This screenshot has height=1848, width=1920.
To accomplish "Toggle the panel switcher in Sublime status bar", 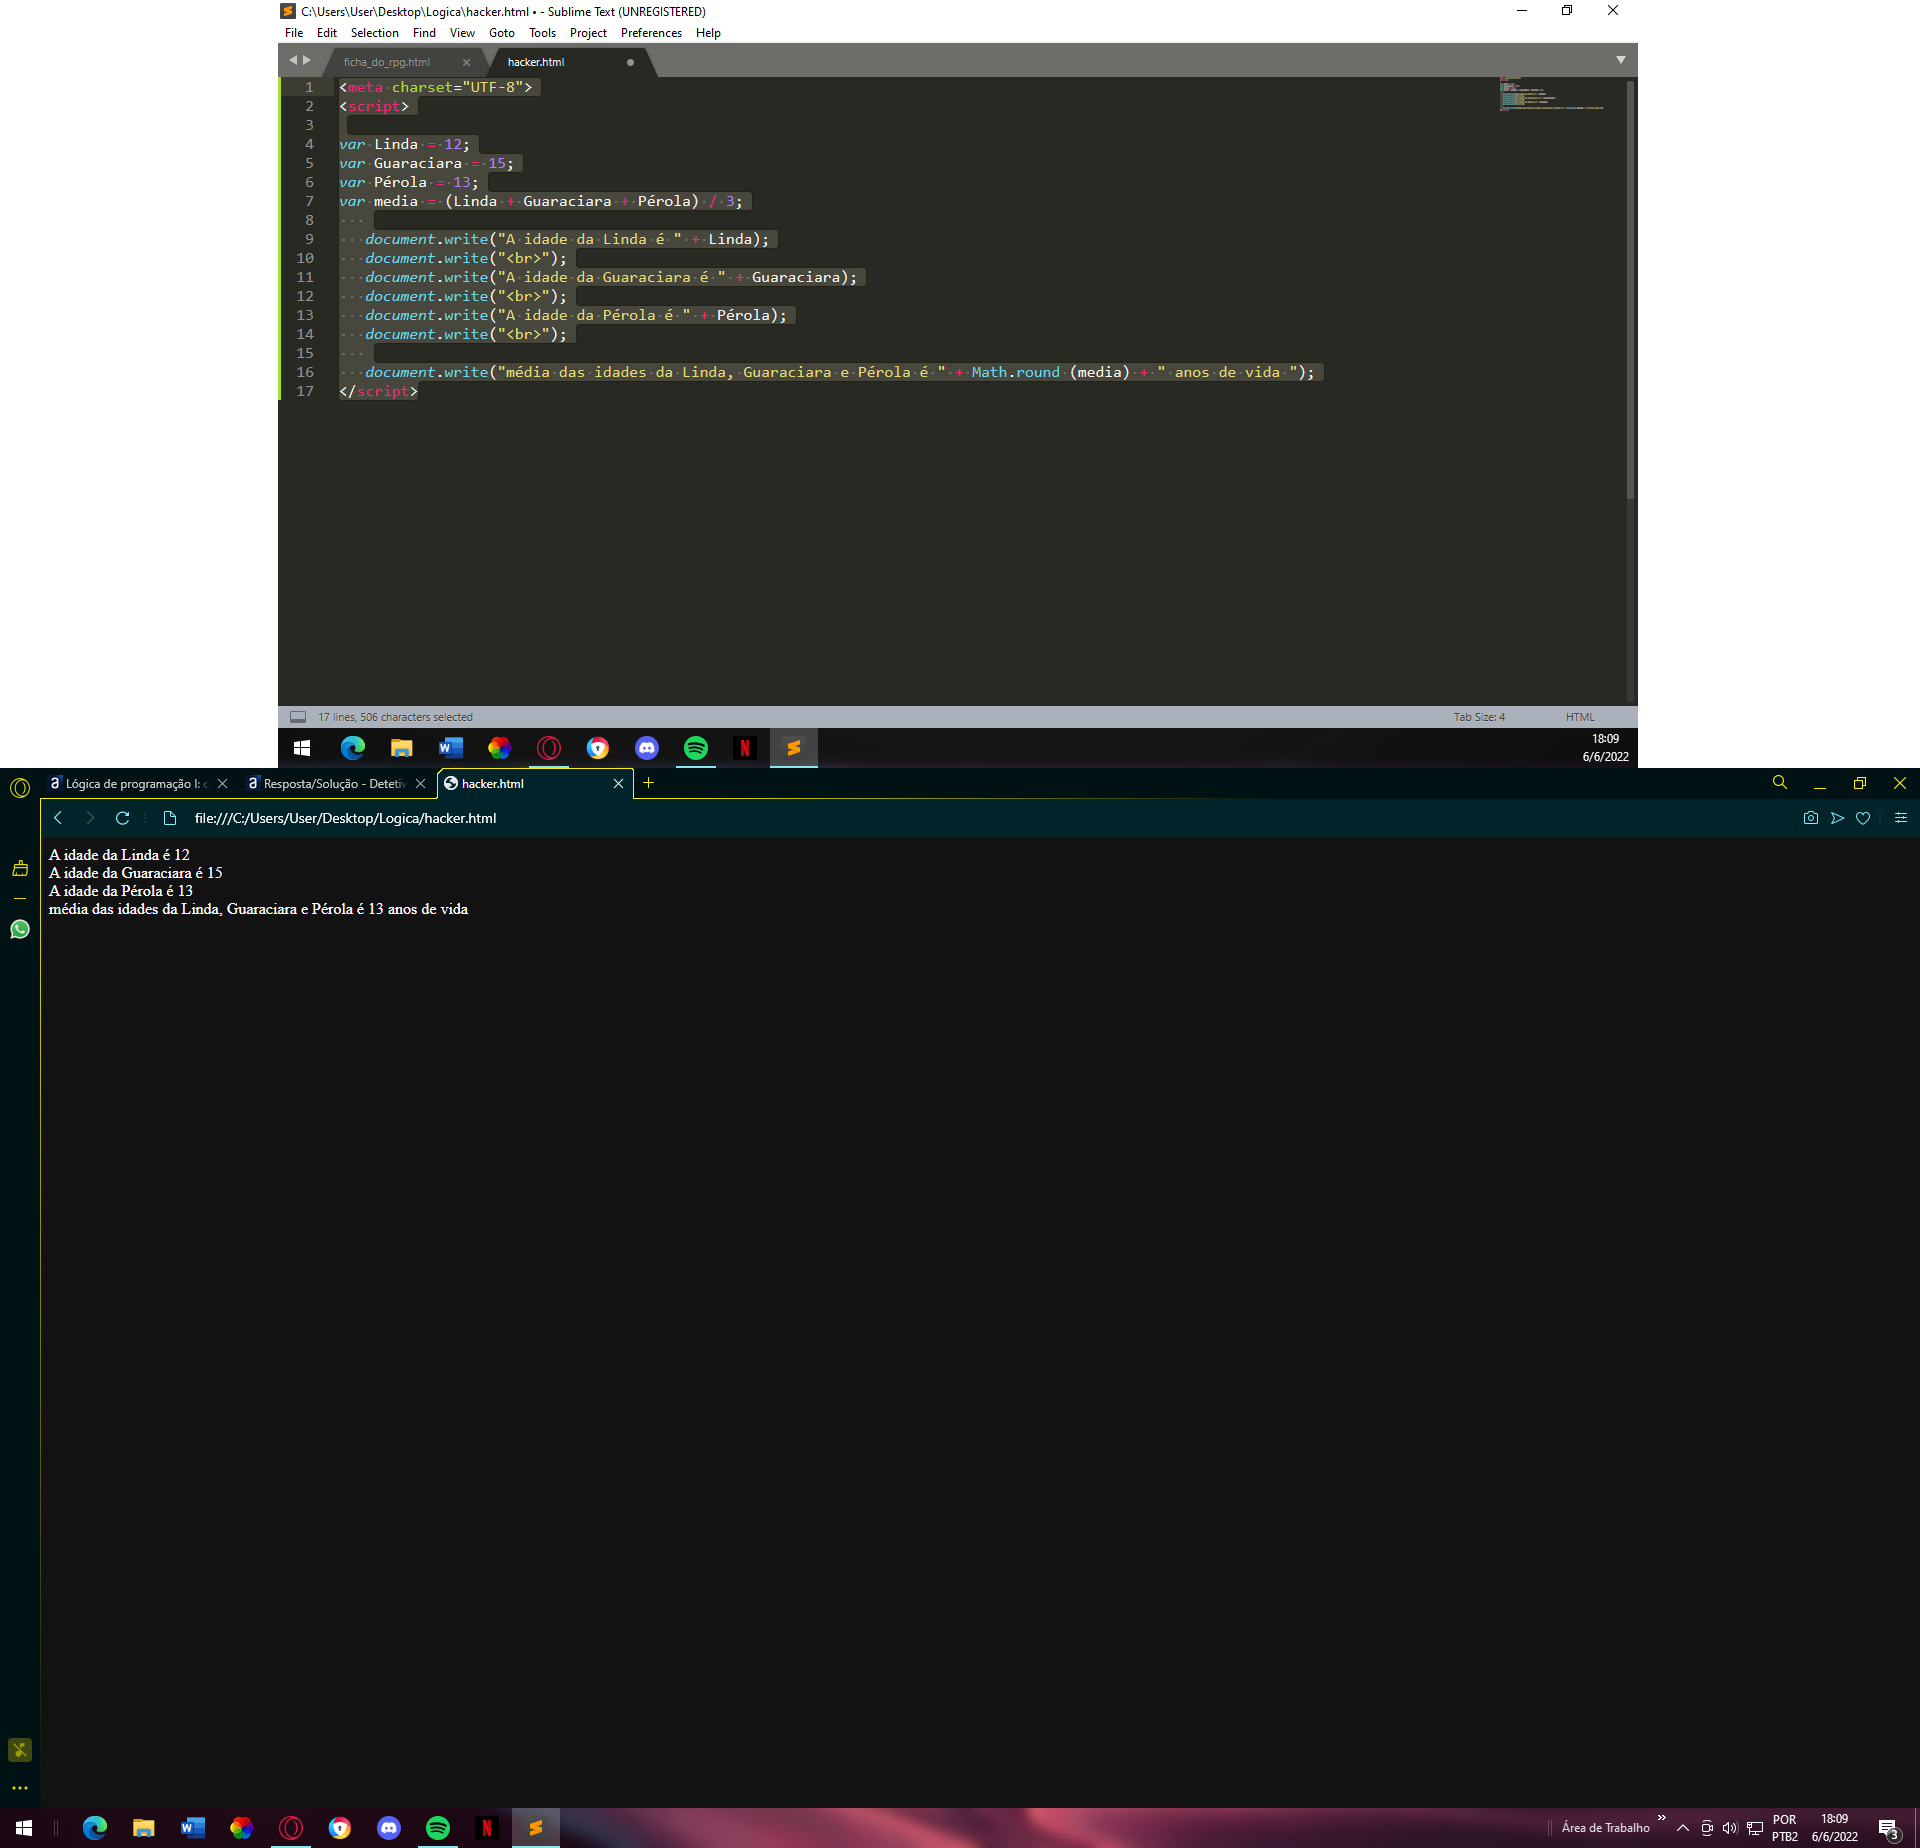I will click(x=298, y=717).
